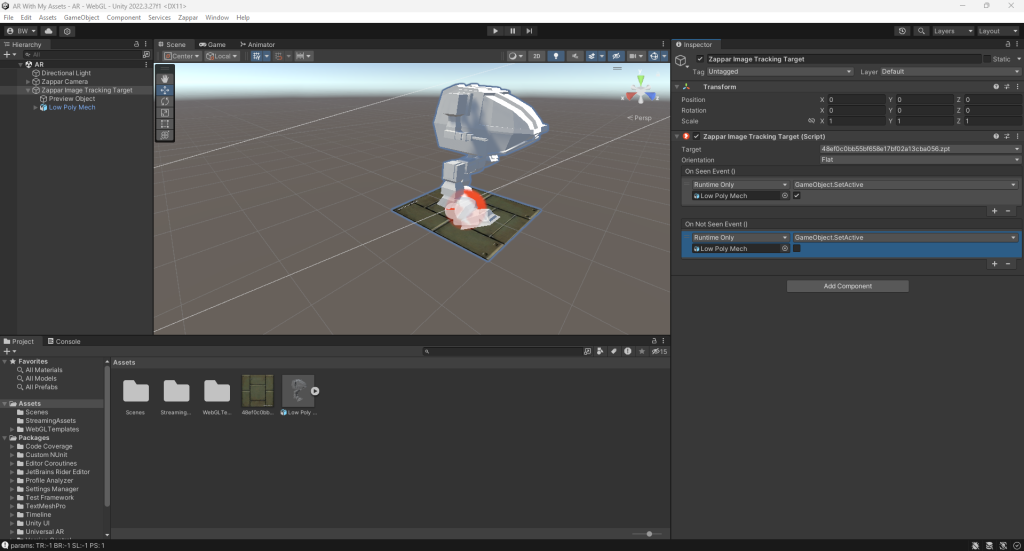The image size is (1024, 551).
Task: Click the cloud services icon
Action: click(x=48, y=31)
